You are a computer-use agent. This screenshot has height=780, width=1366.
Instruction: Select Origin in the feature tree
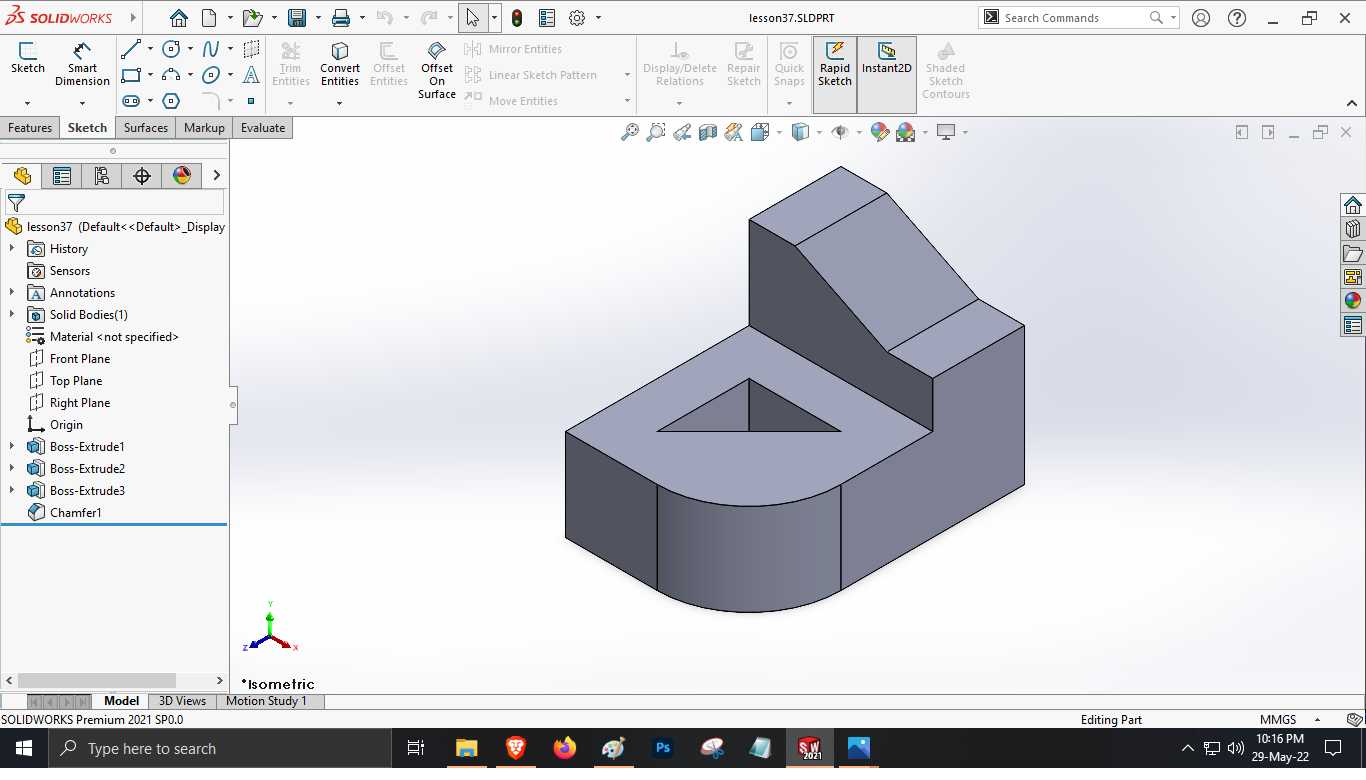tap(66, 425)
